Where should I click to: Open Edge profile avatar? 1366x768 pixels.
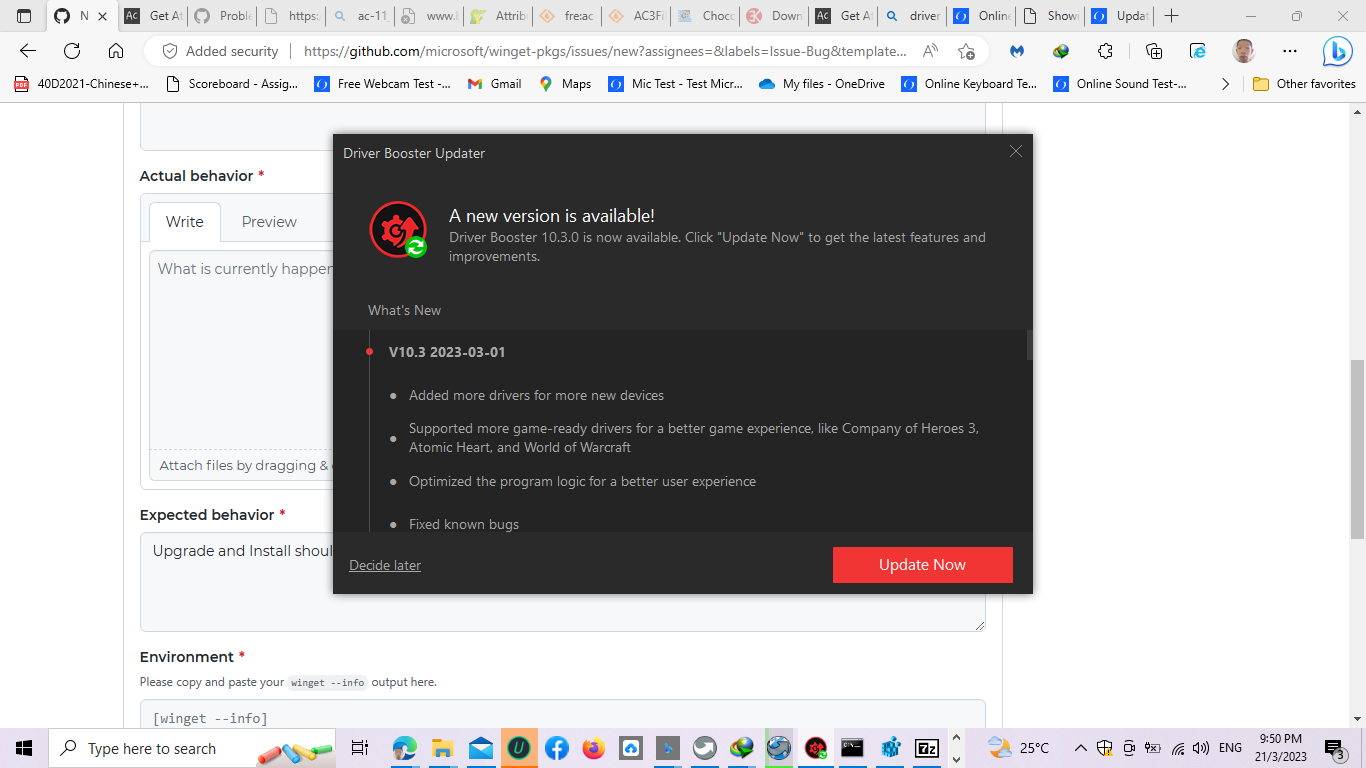(1243, 51)
